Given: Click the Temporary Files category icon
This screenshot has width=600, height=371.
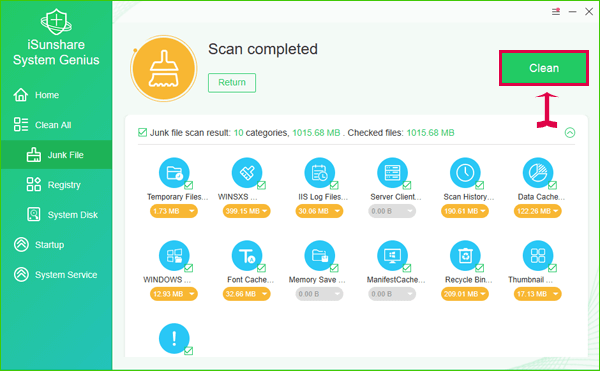Looking at the screenshot, I should 174,172.
